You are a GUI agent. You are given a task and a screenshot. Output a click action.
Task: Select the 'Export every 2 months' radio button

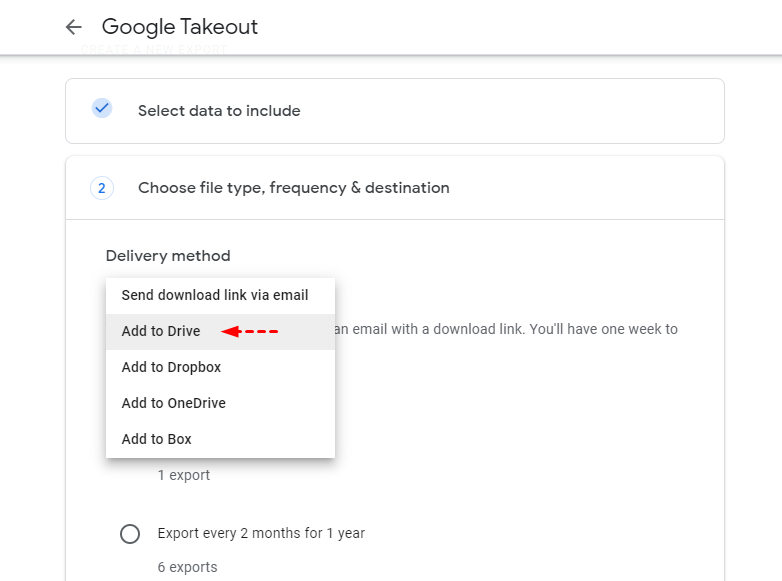coord(130,534)
